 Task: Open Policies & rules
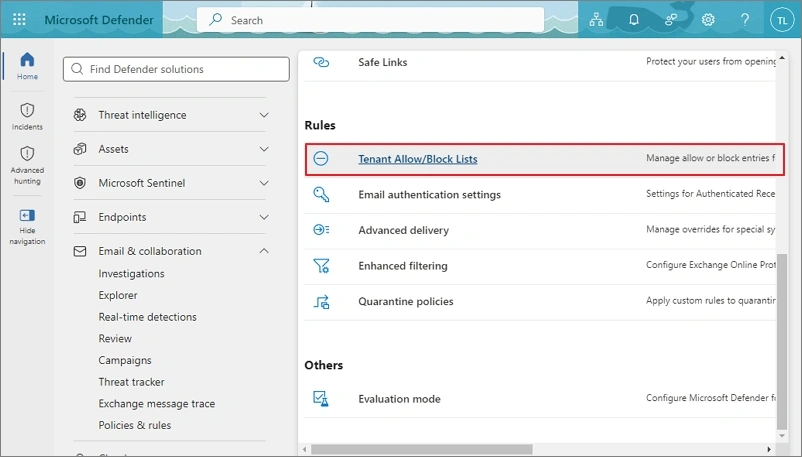point(135,425)
